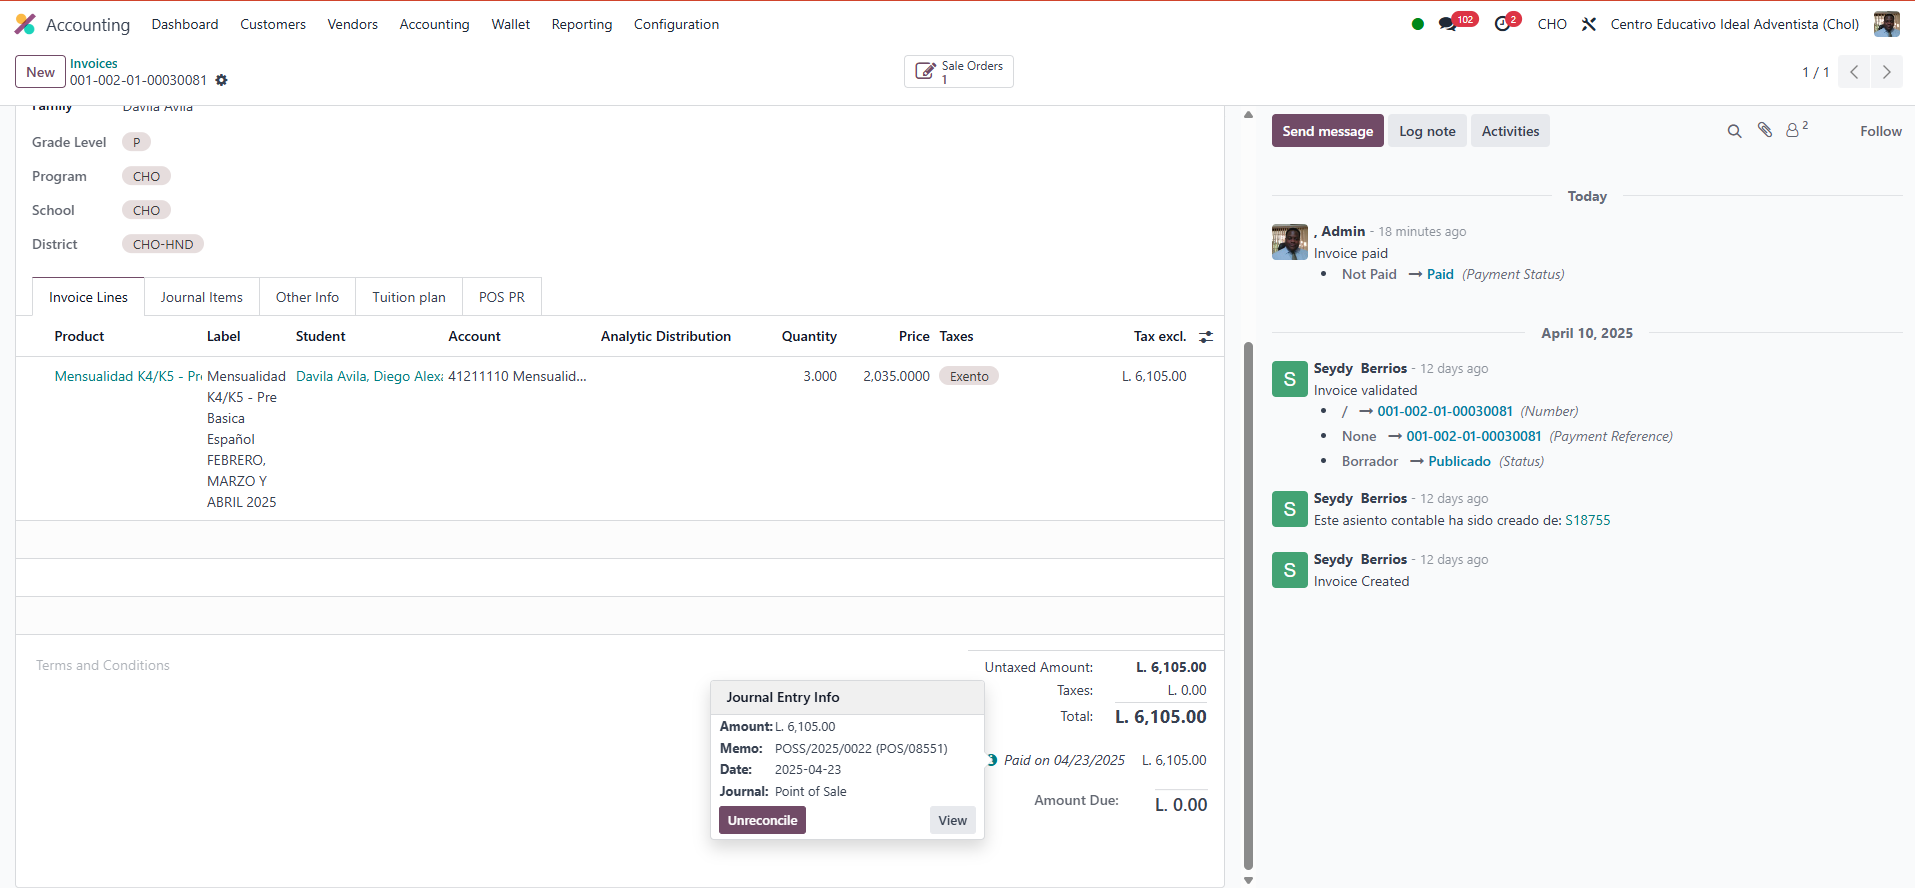This screenshot has height=888, width=1915.
Task: Open the Odoo Accounting app logo
Action: click(25, 24)
